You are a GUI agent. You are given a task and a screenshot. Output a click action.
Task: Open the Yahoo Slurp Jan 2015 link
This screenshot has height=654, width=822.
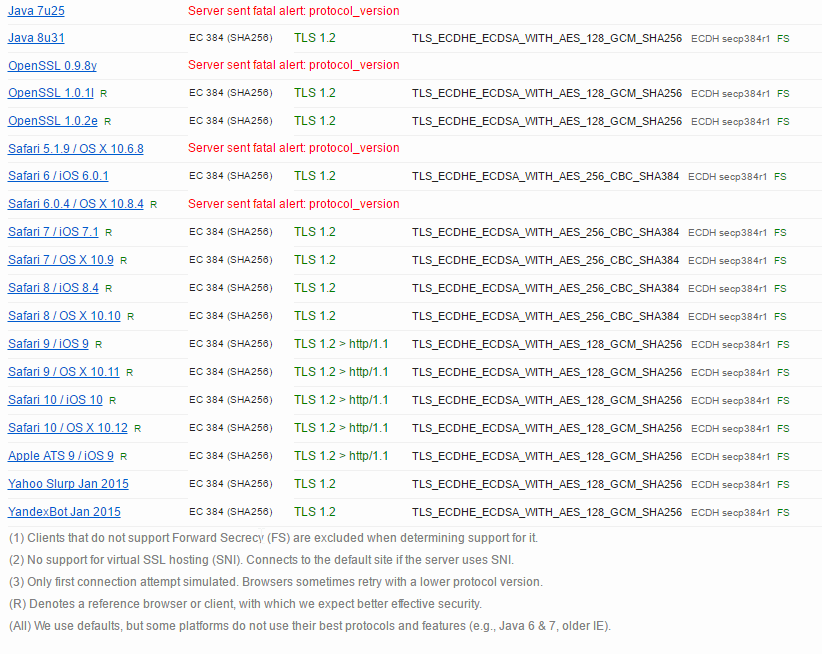click(68, 484)
